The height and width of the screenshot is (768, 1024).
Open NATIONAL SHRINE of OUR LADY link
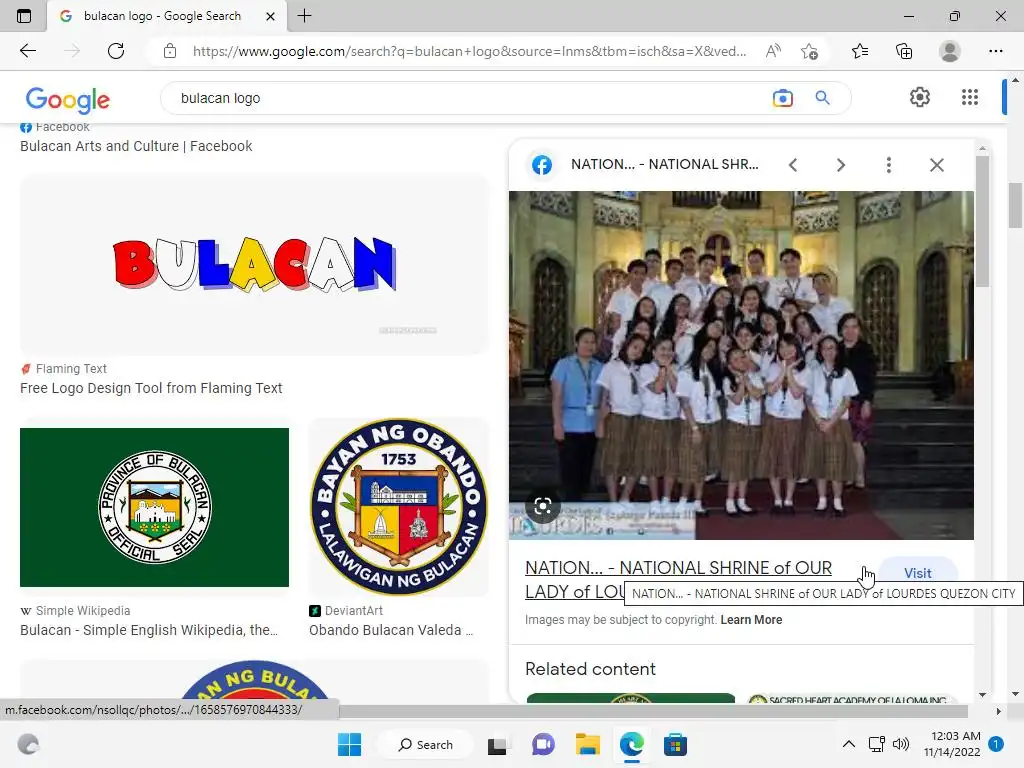click(678, 579)
